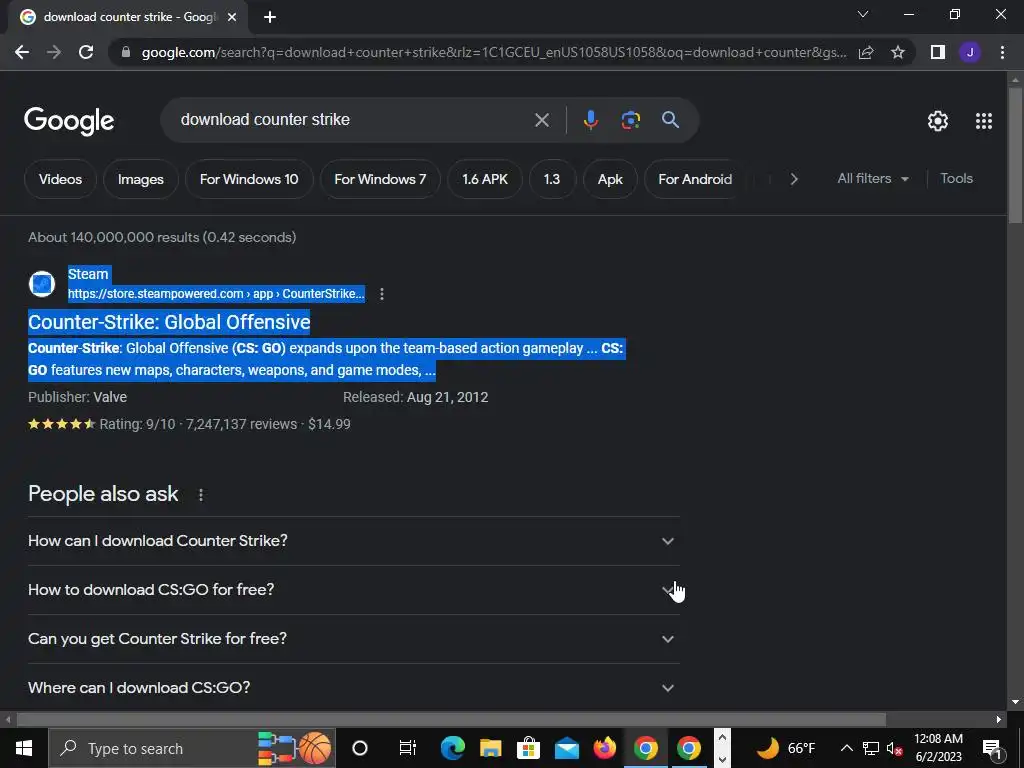This screenshot has width=1024, height=768.
Task: Open weather 66°F widget in taskbar
Action: click(x=784, y=748)
